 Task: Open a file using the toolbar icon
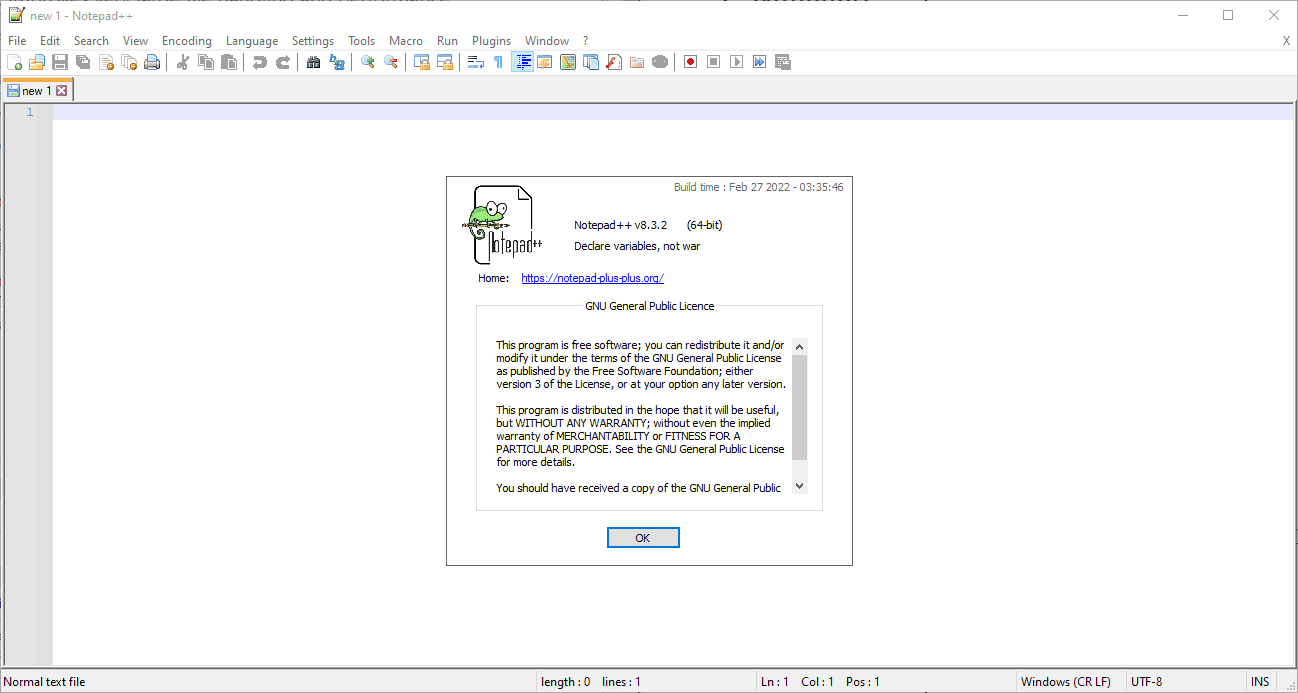(37, 61)
